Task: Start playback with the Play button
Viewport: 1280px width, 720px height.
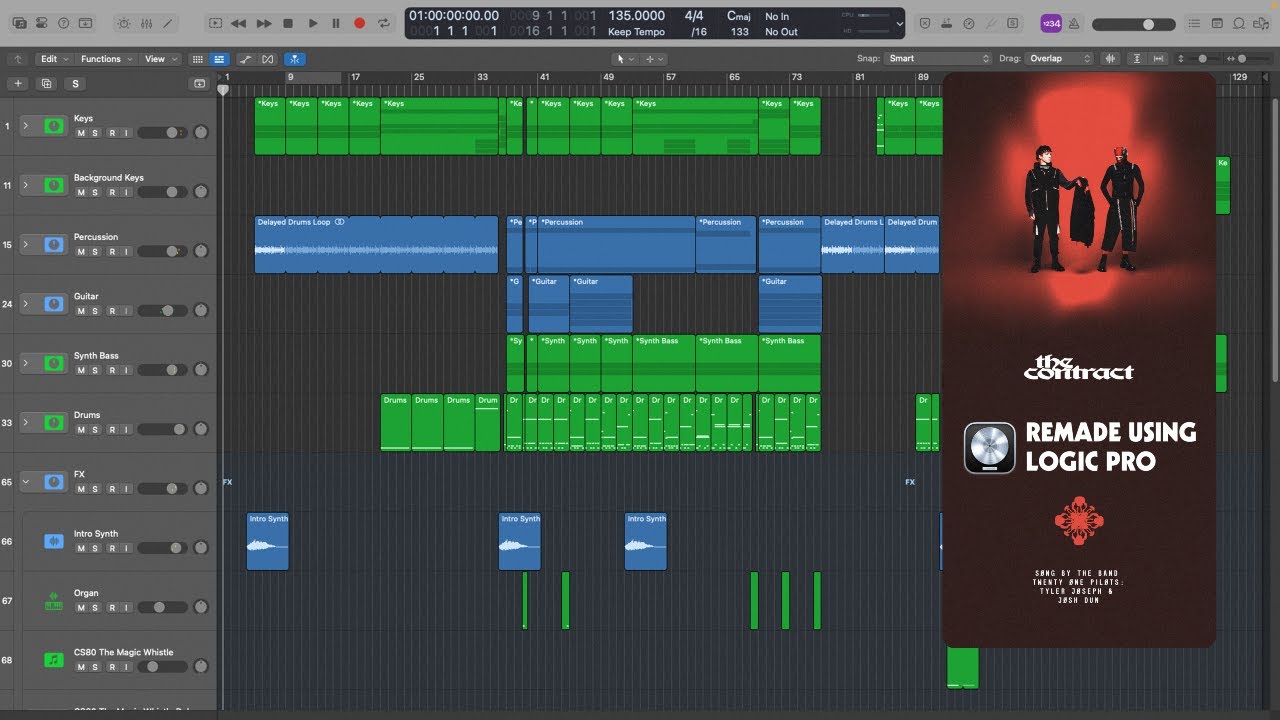Action: pos(312,22)
